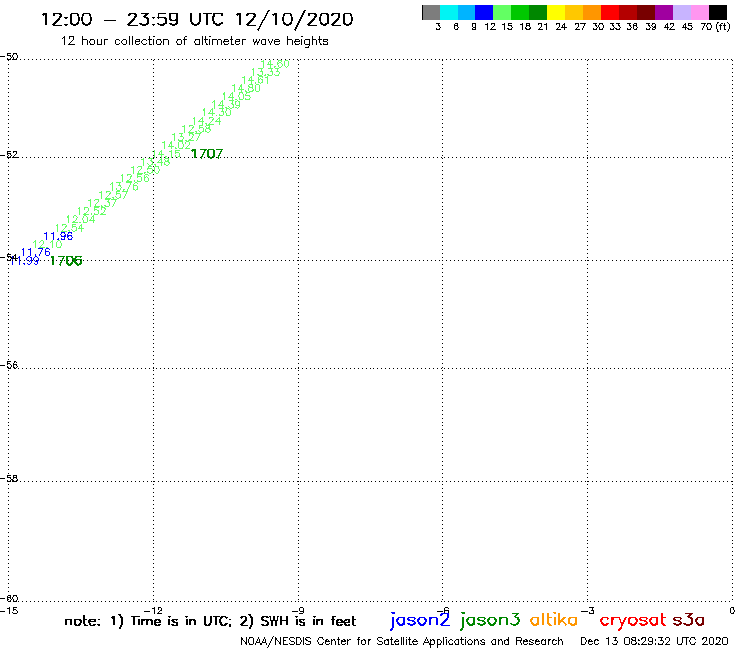The width and height of the screenshot is (740, 650).
Task: Click the pink color scale swatch
Action: click(x=700, y=12)
